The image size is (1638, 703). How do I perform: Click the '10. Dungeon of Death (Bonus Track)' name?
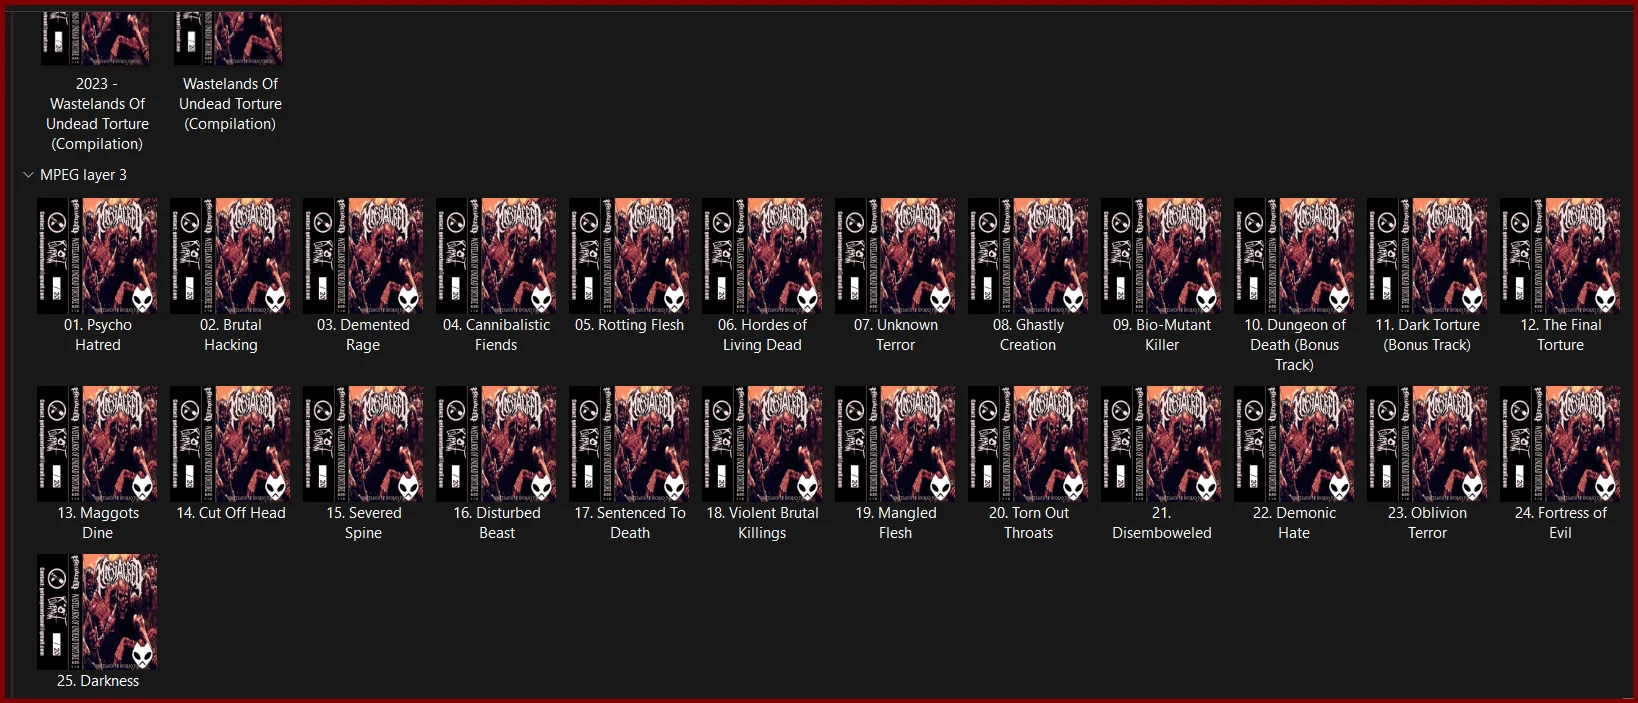coord(1294,345)
